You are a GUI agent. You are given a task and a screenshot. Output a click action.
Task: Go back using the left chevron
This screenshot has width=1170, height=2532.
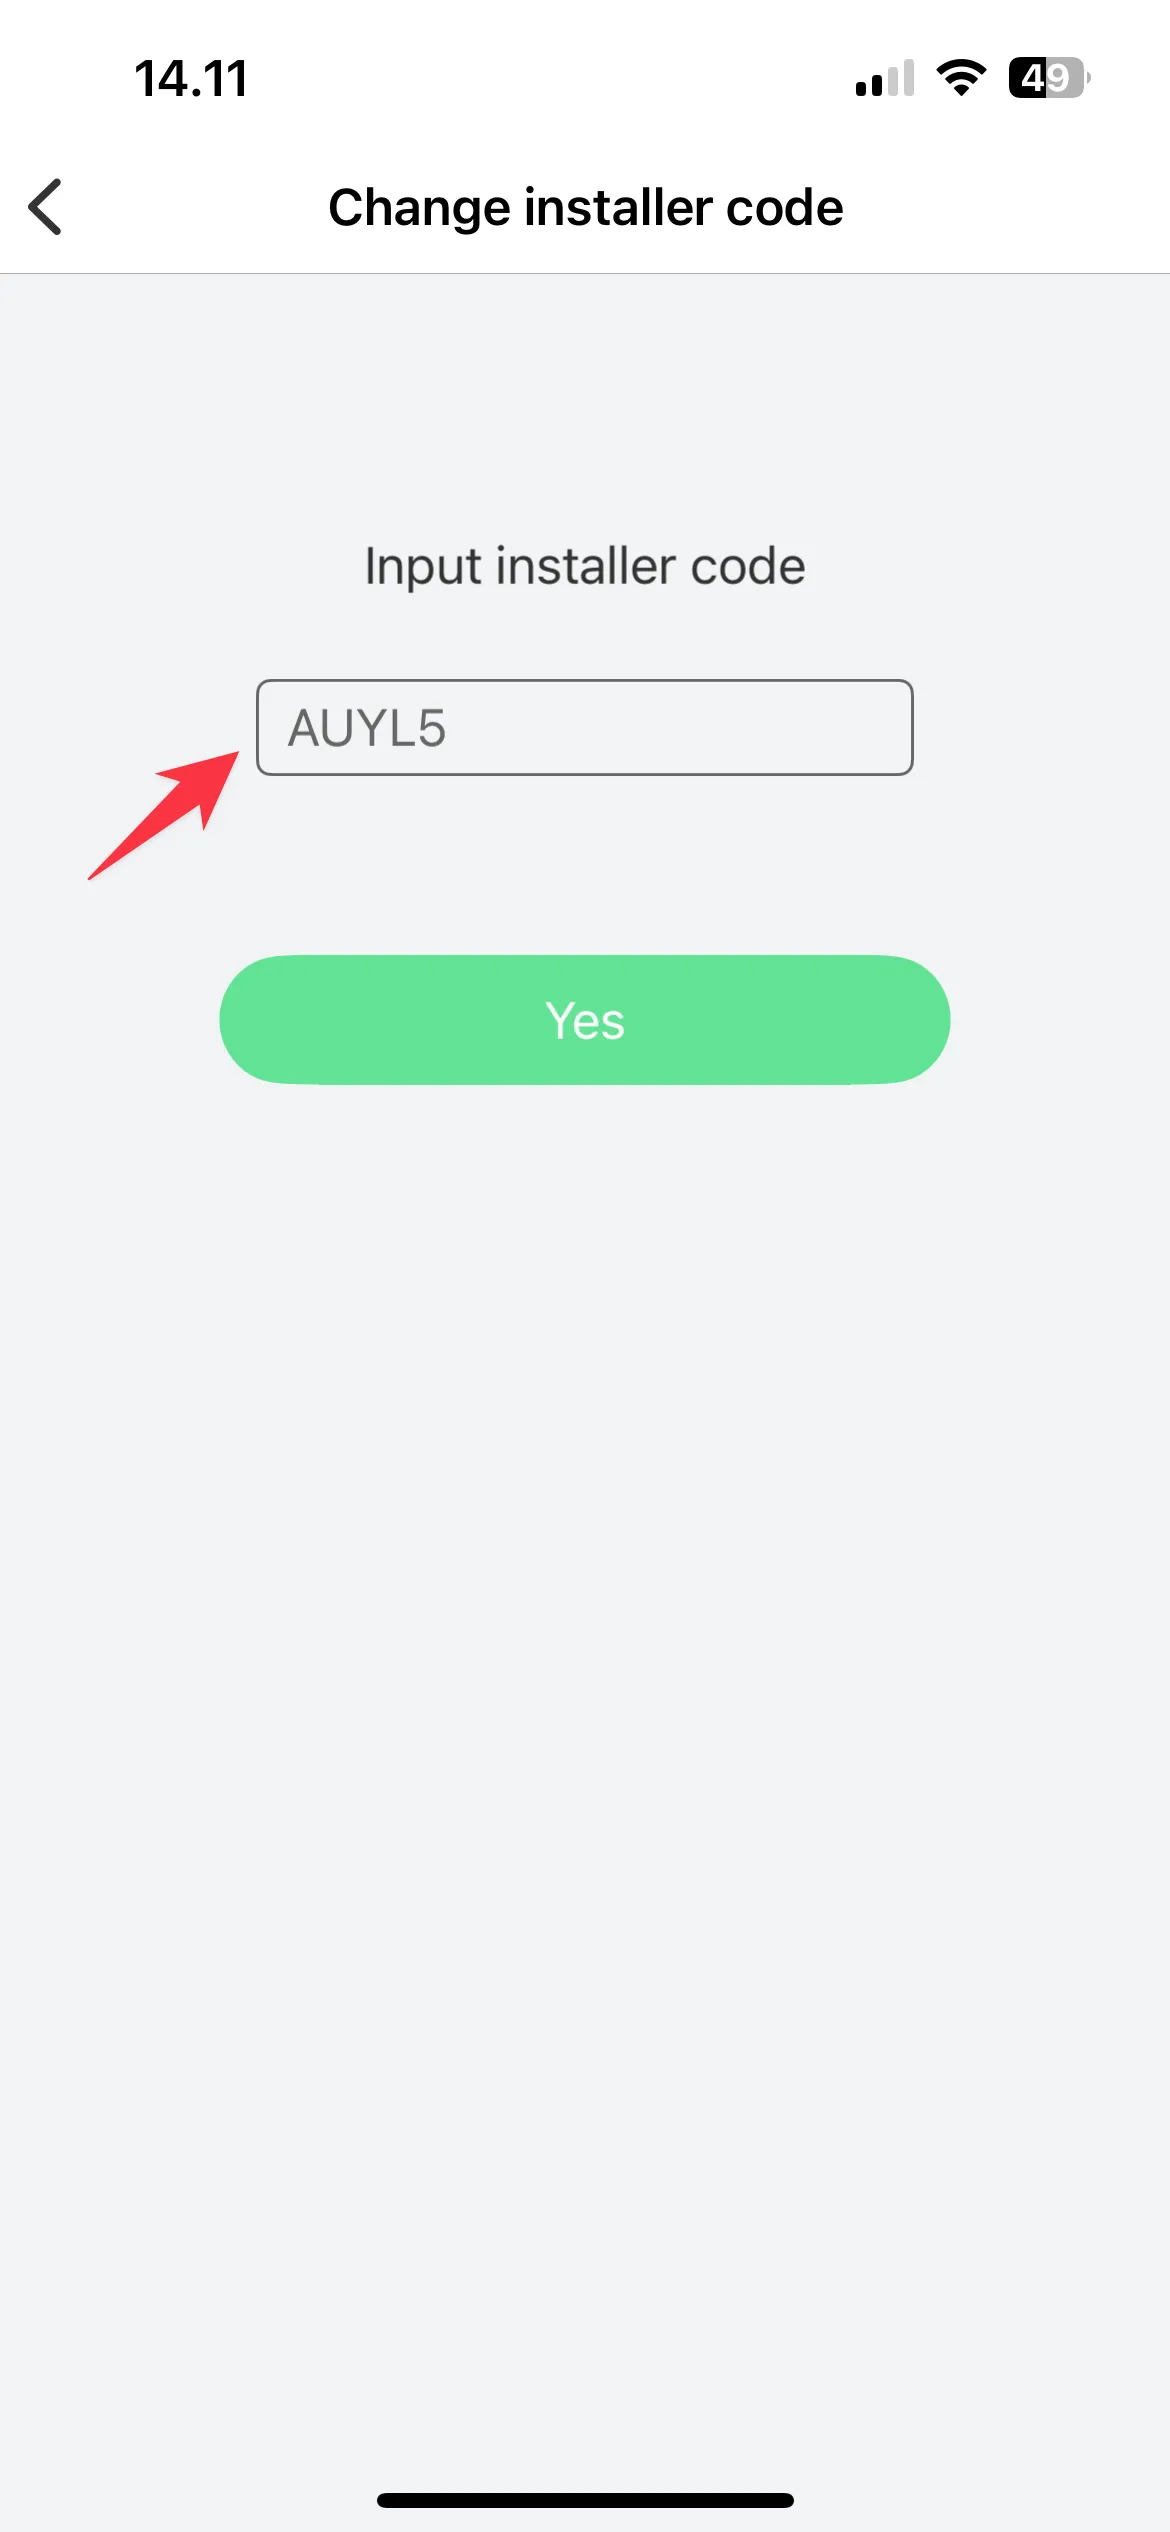click(45, 207)
